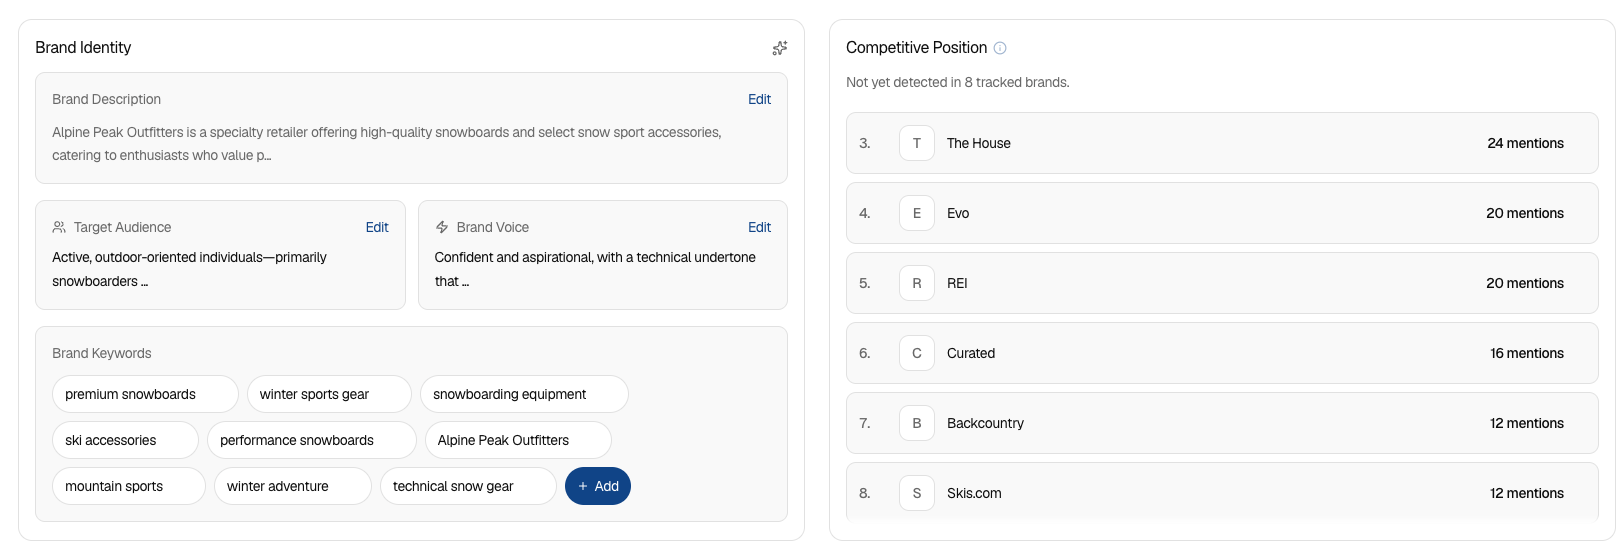Viewport: 1622px width, 556px height.
Task: Add a new brand keyword
Action: tap(598, 486)
